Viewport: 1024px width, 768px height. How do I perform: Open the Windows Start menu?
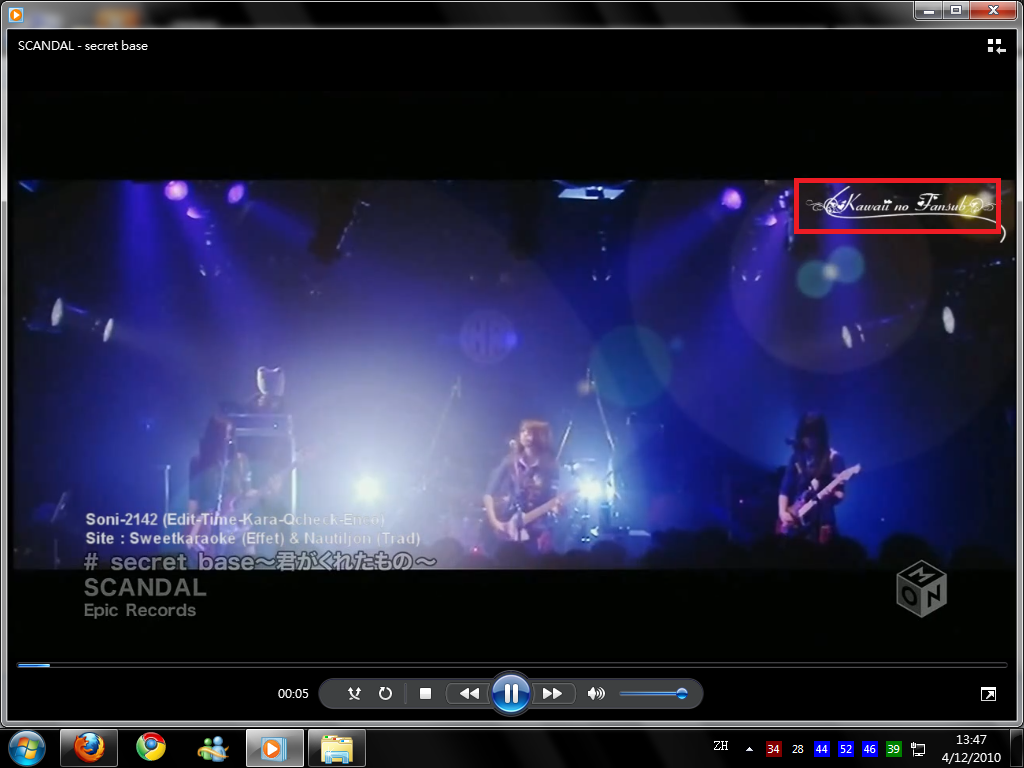point(27,748)
